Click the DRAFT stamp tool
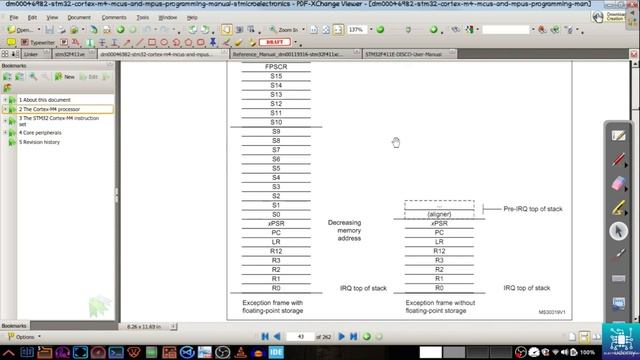640x360 pixels. click(275, 42)
